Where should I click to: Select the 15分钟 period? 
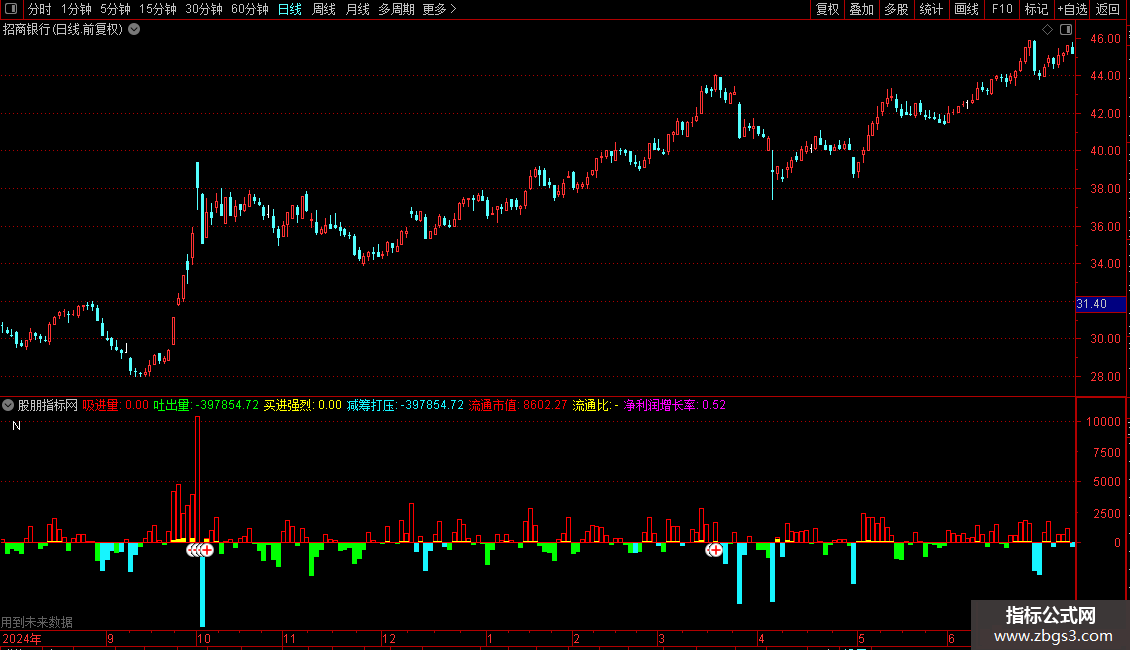pyautogui.click(x=157, y=9)
